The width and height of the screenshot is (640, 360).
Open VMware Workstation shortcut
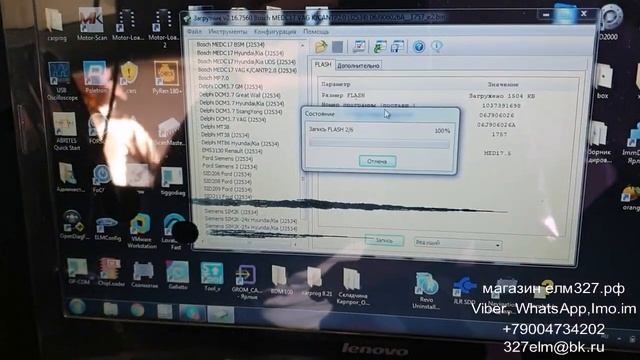pyautogui.click(x=141, y=231)
